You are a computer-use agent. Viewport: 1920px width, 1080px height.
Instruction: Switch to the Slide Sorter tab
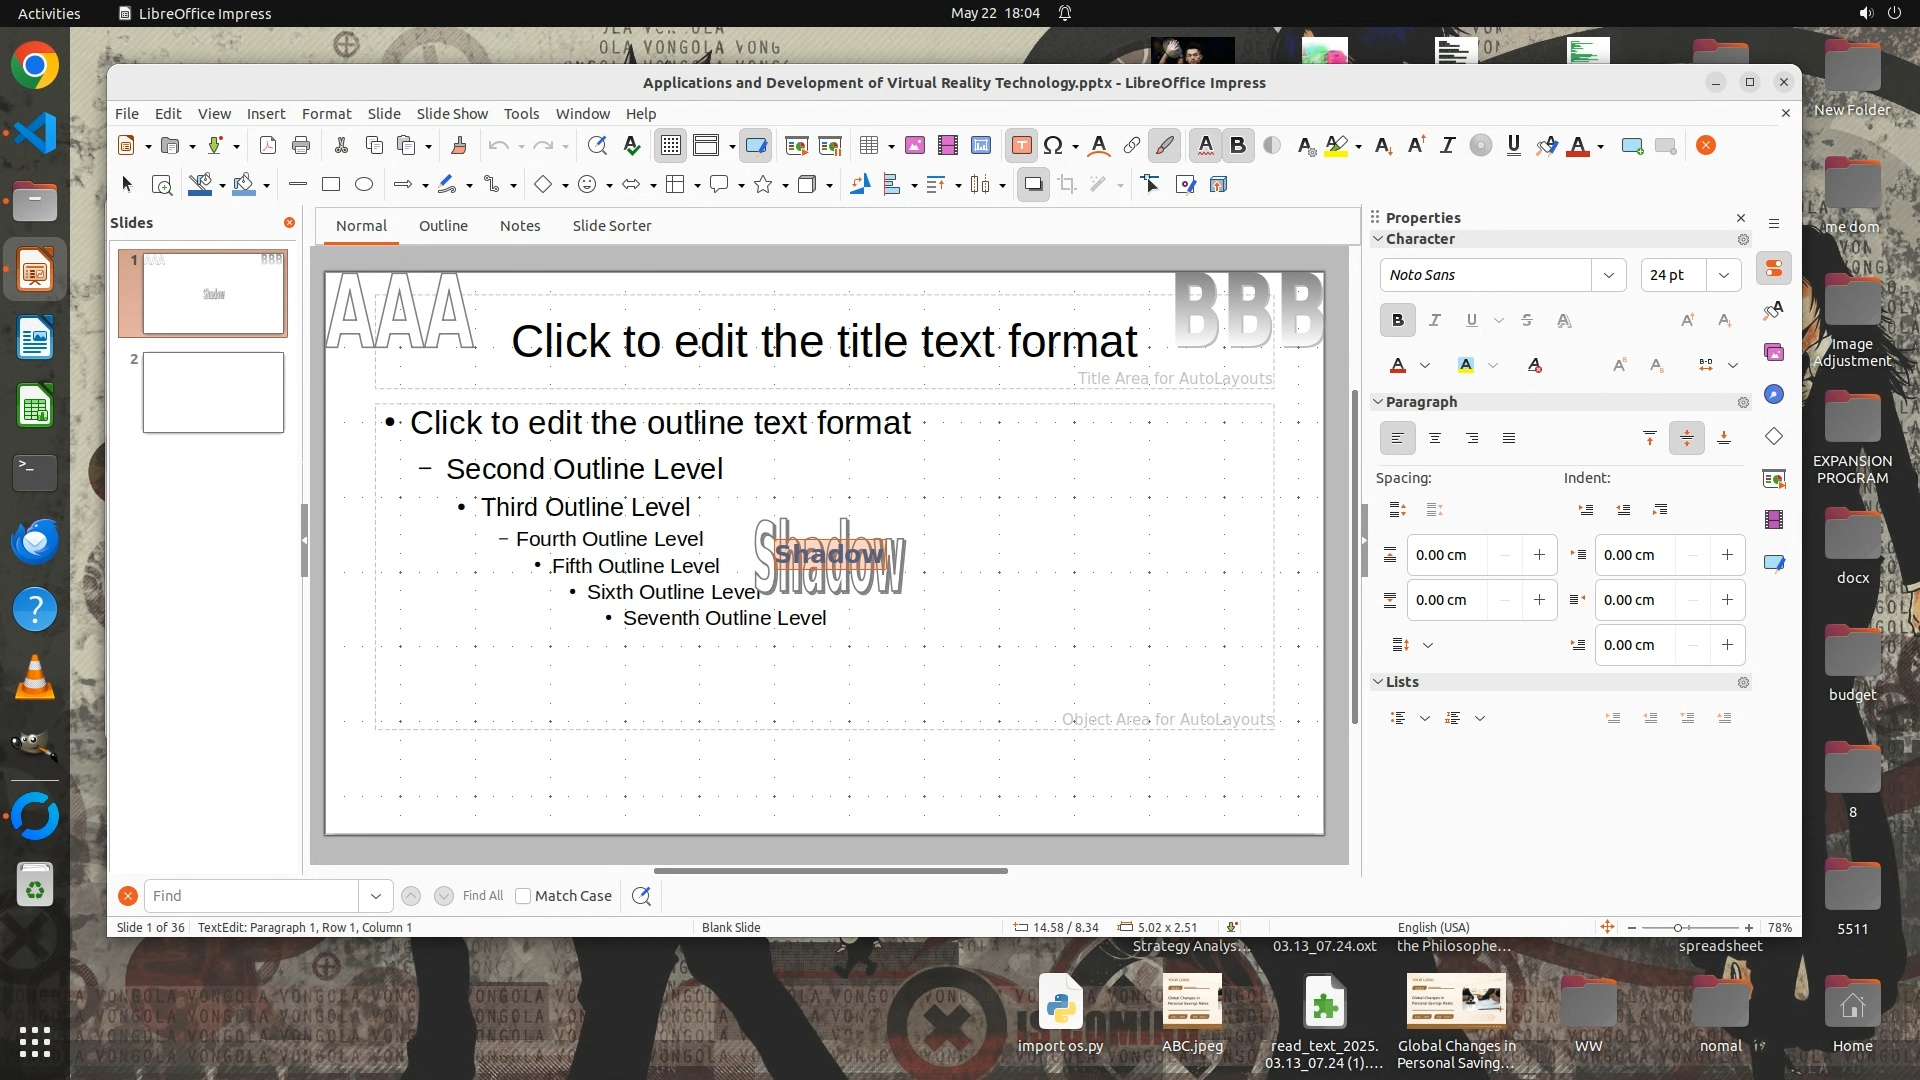tap(611, 226)
